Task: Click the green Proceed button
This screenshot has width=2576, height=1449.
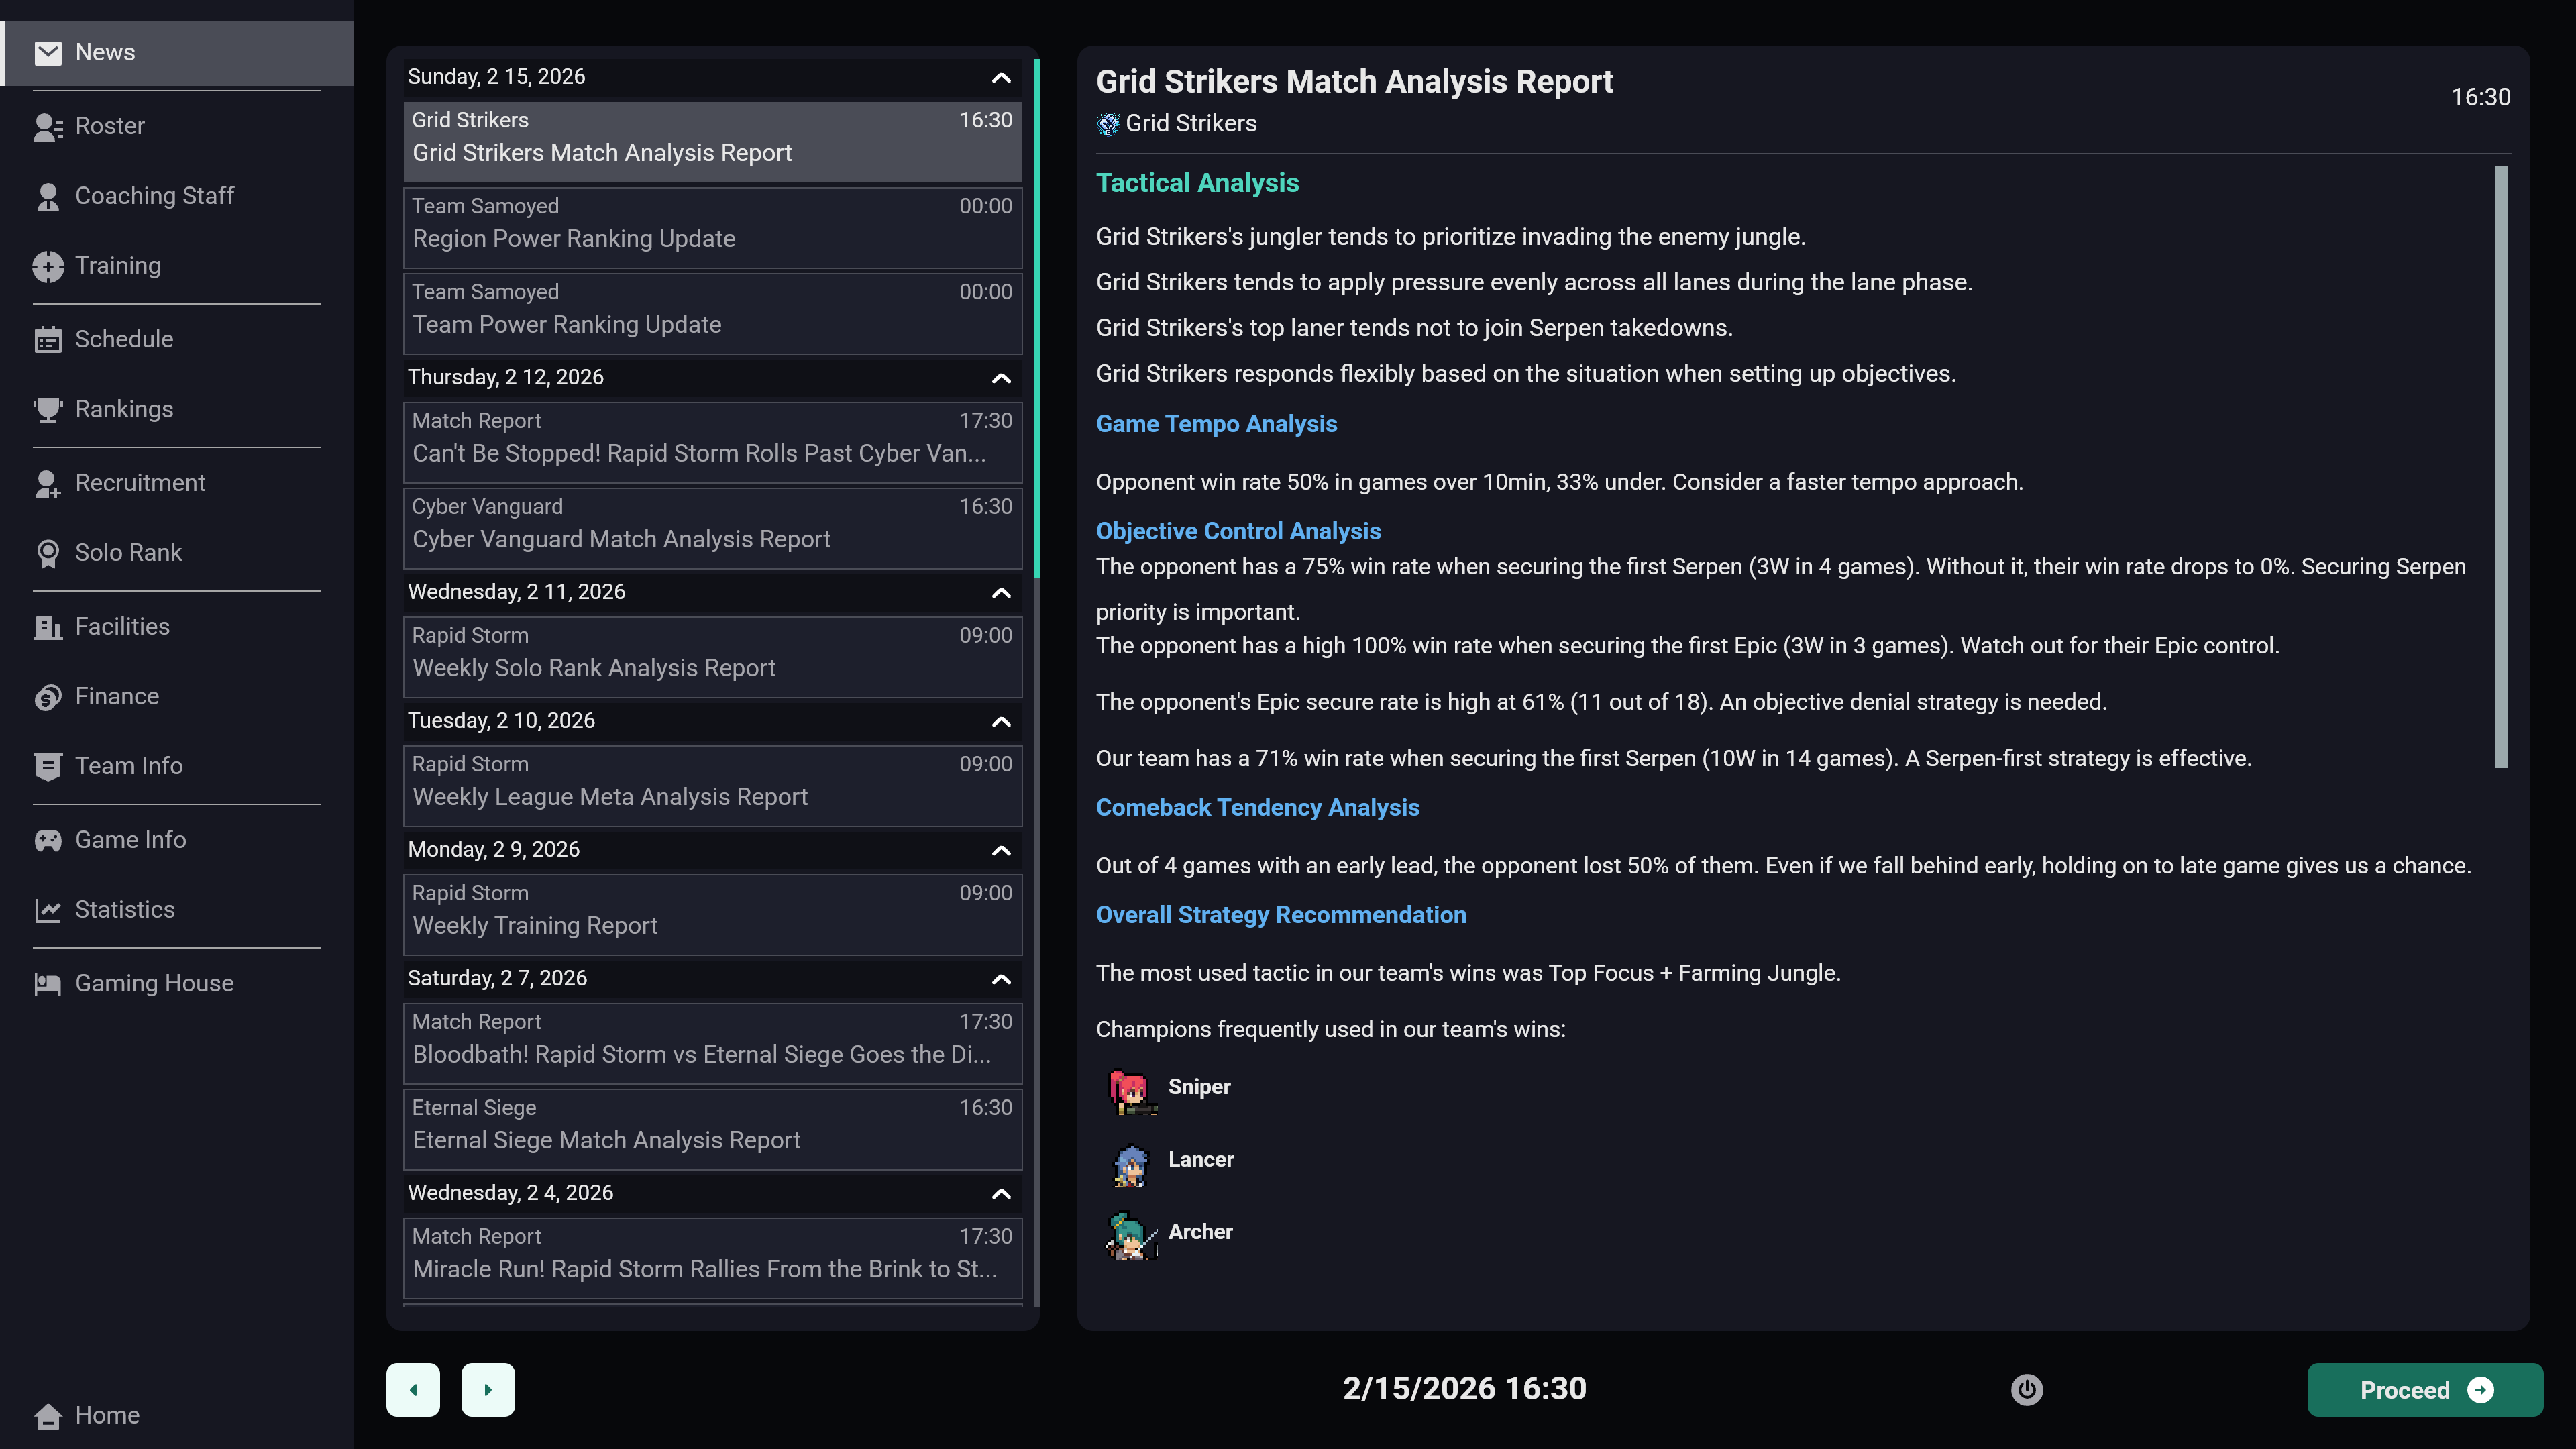Action: click(2424, 1390)
